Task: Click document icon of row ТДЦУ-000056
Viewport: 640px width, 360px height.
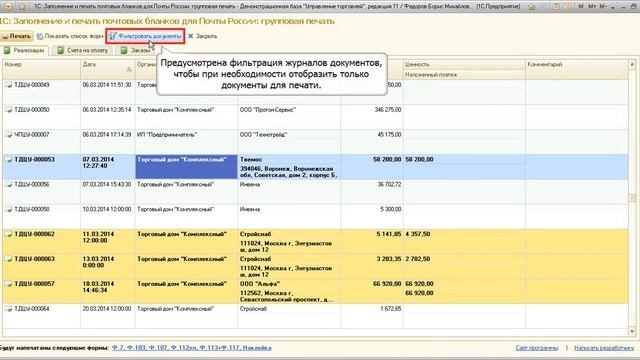Action: [9, 184]
